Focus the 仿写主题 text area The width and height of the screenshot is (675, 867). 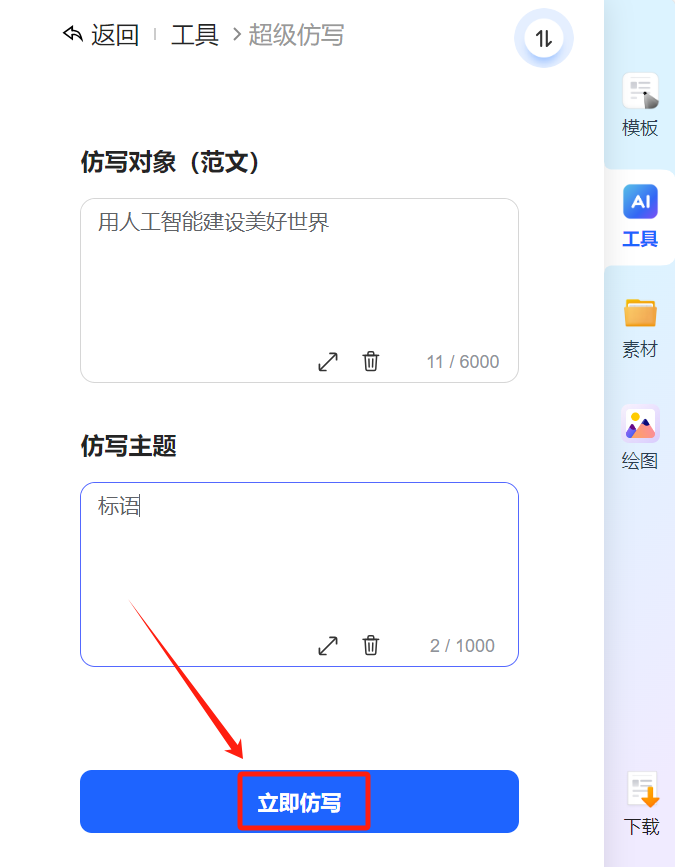click(299, 574)
